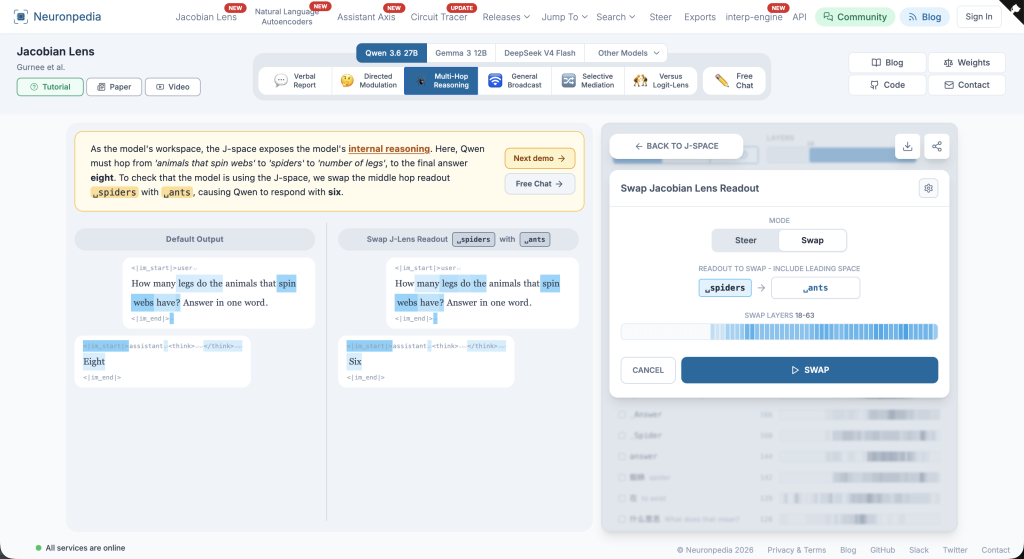Click the Code GitHub icon
1024x559 pixels.
click(x=874, y=85)
